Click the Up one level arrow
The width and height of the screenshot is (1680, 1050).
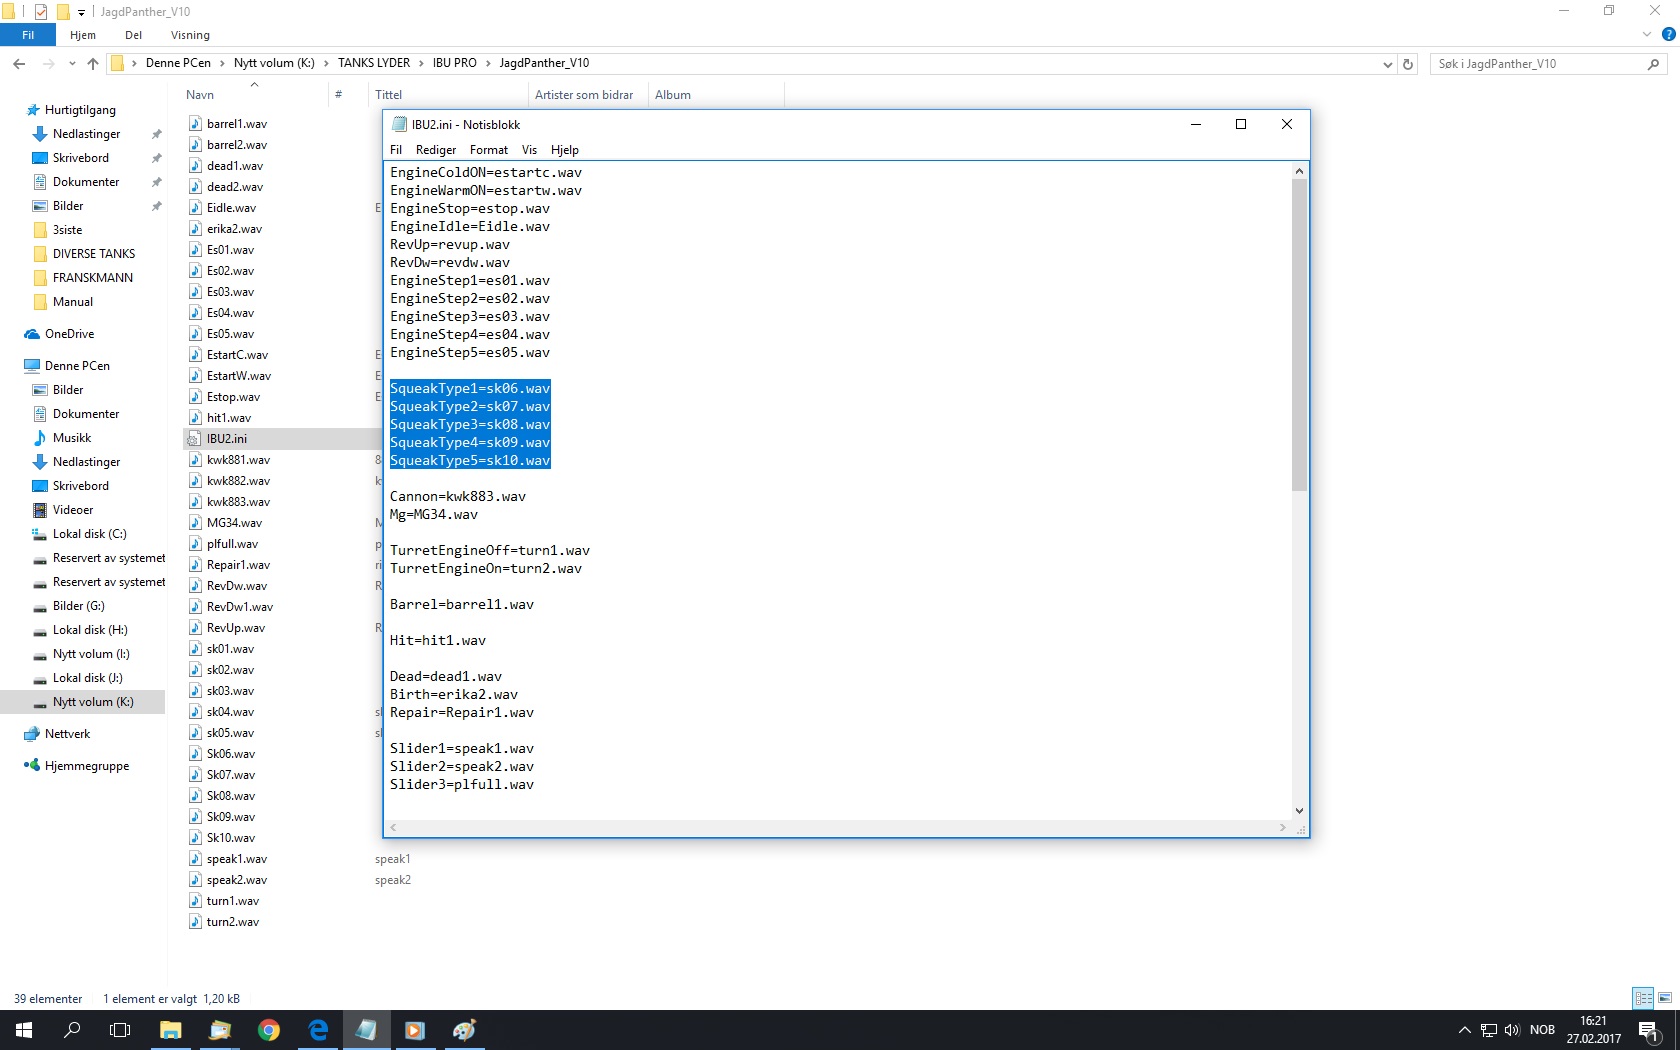click(x=93, y=64)
